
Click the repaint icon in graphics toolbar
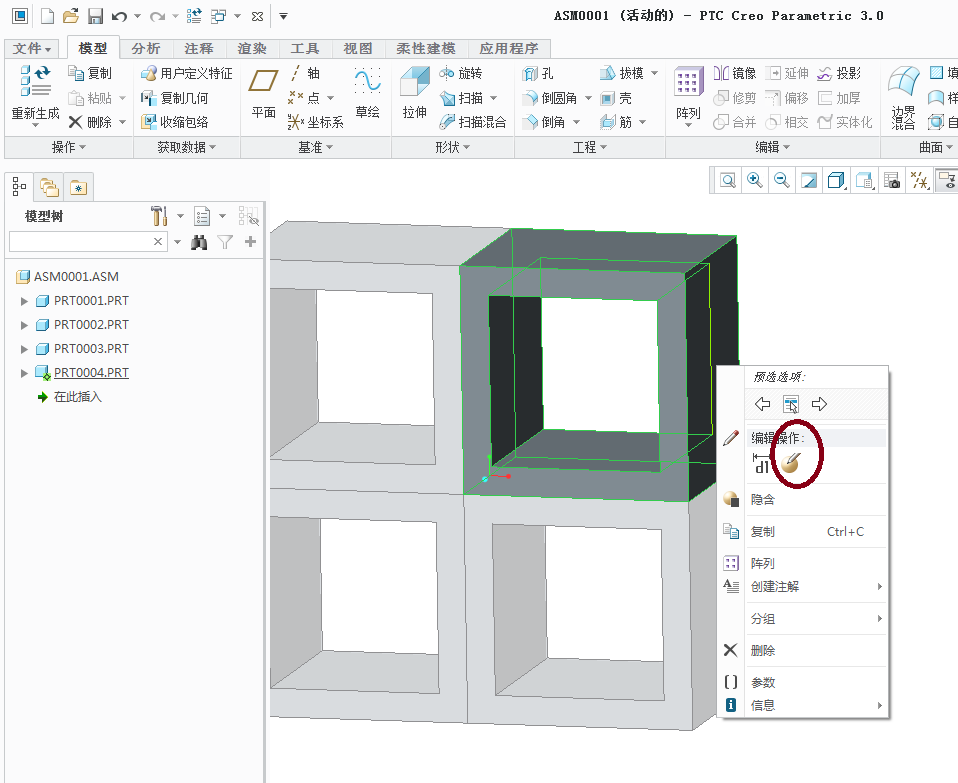809,180
